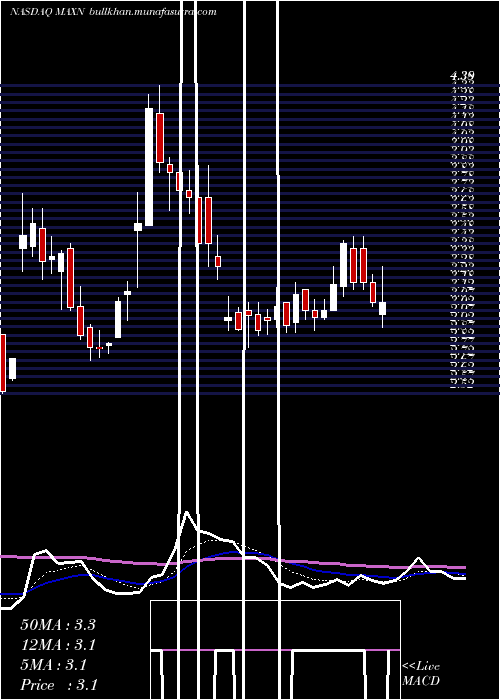Screen dimensions: 500x700
Task: Select the 50MA : 3.3 readout
Action: click(58, 625)
